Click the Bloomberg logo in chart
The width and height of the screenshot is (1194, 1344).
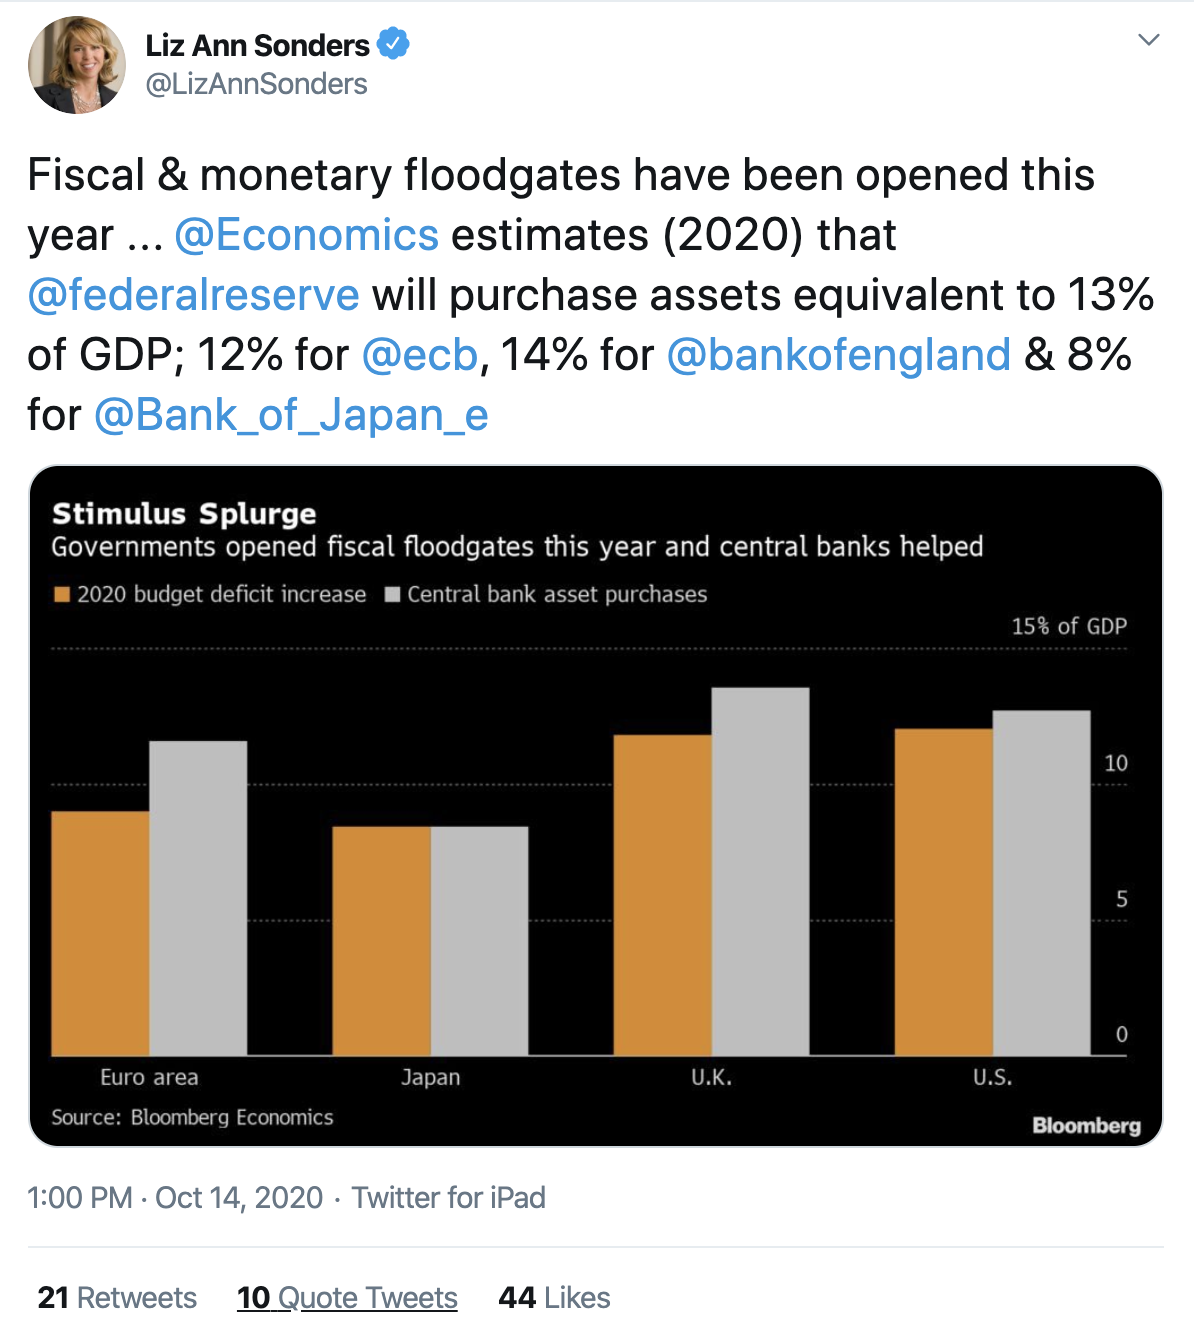[1086, 1126]
